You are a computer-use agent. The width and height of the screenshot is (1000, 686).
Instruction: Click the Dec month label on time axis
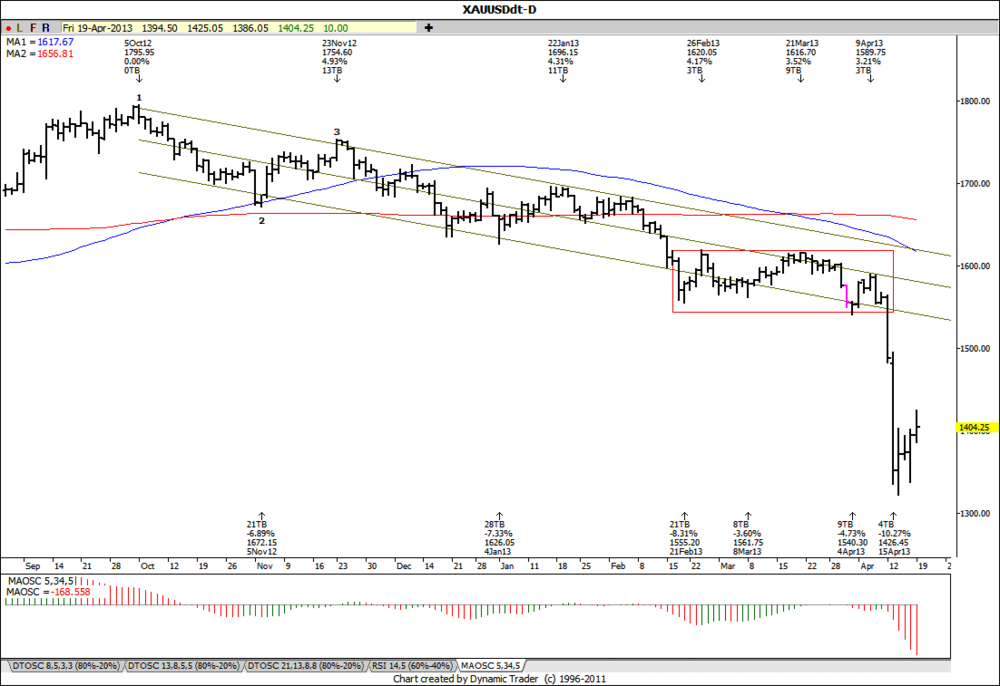(x=404, y=566)
